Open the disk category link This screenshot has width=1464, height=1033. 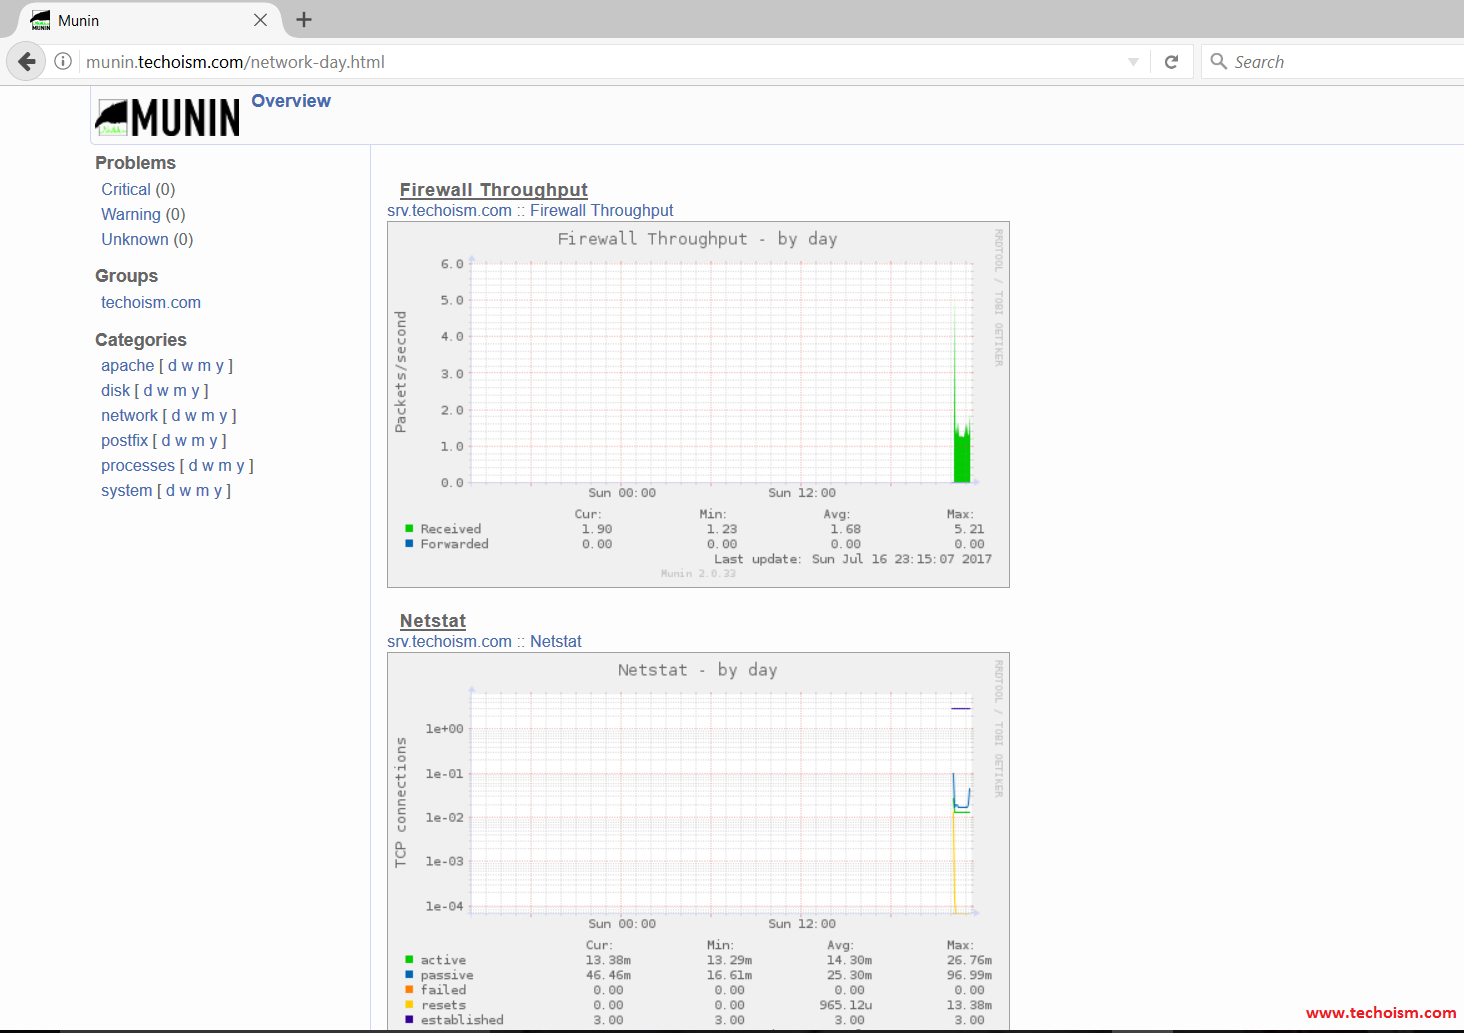click(115, 391)
